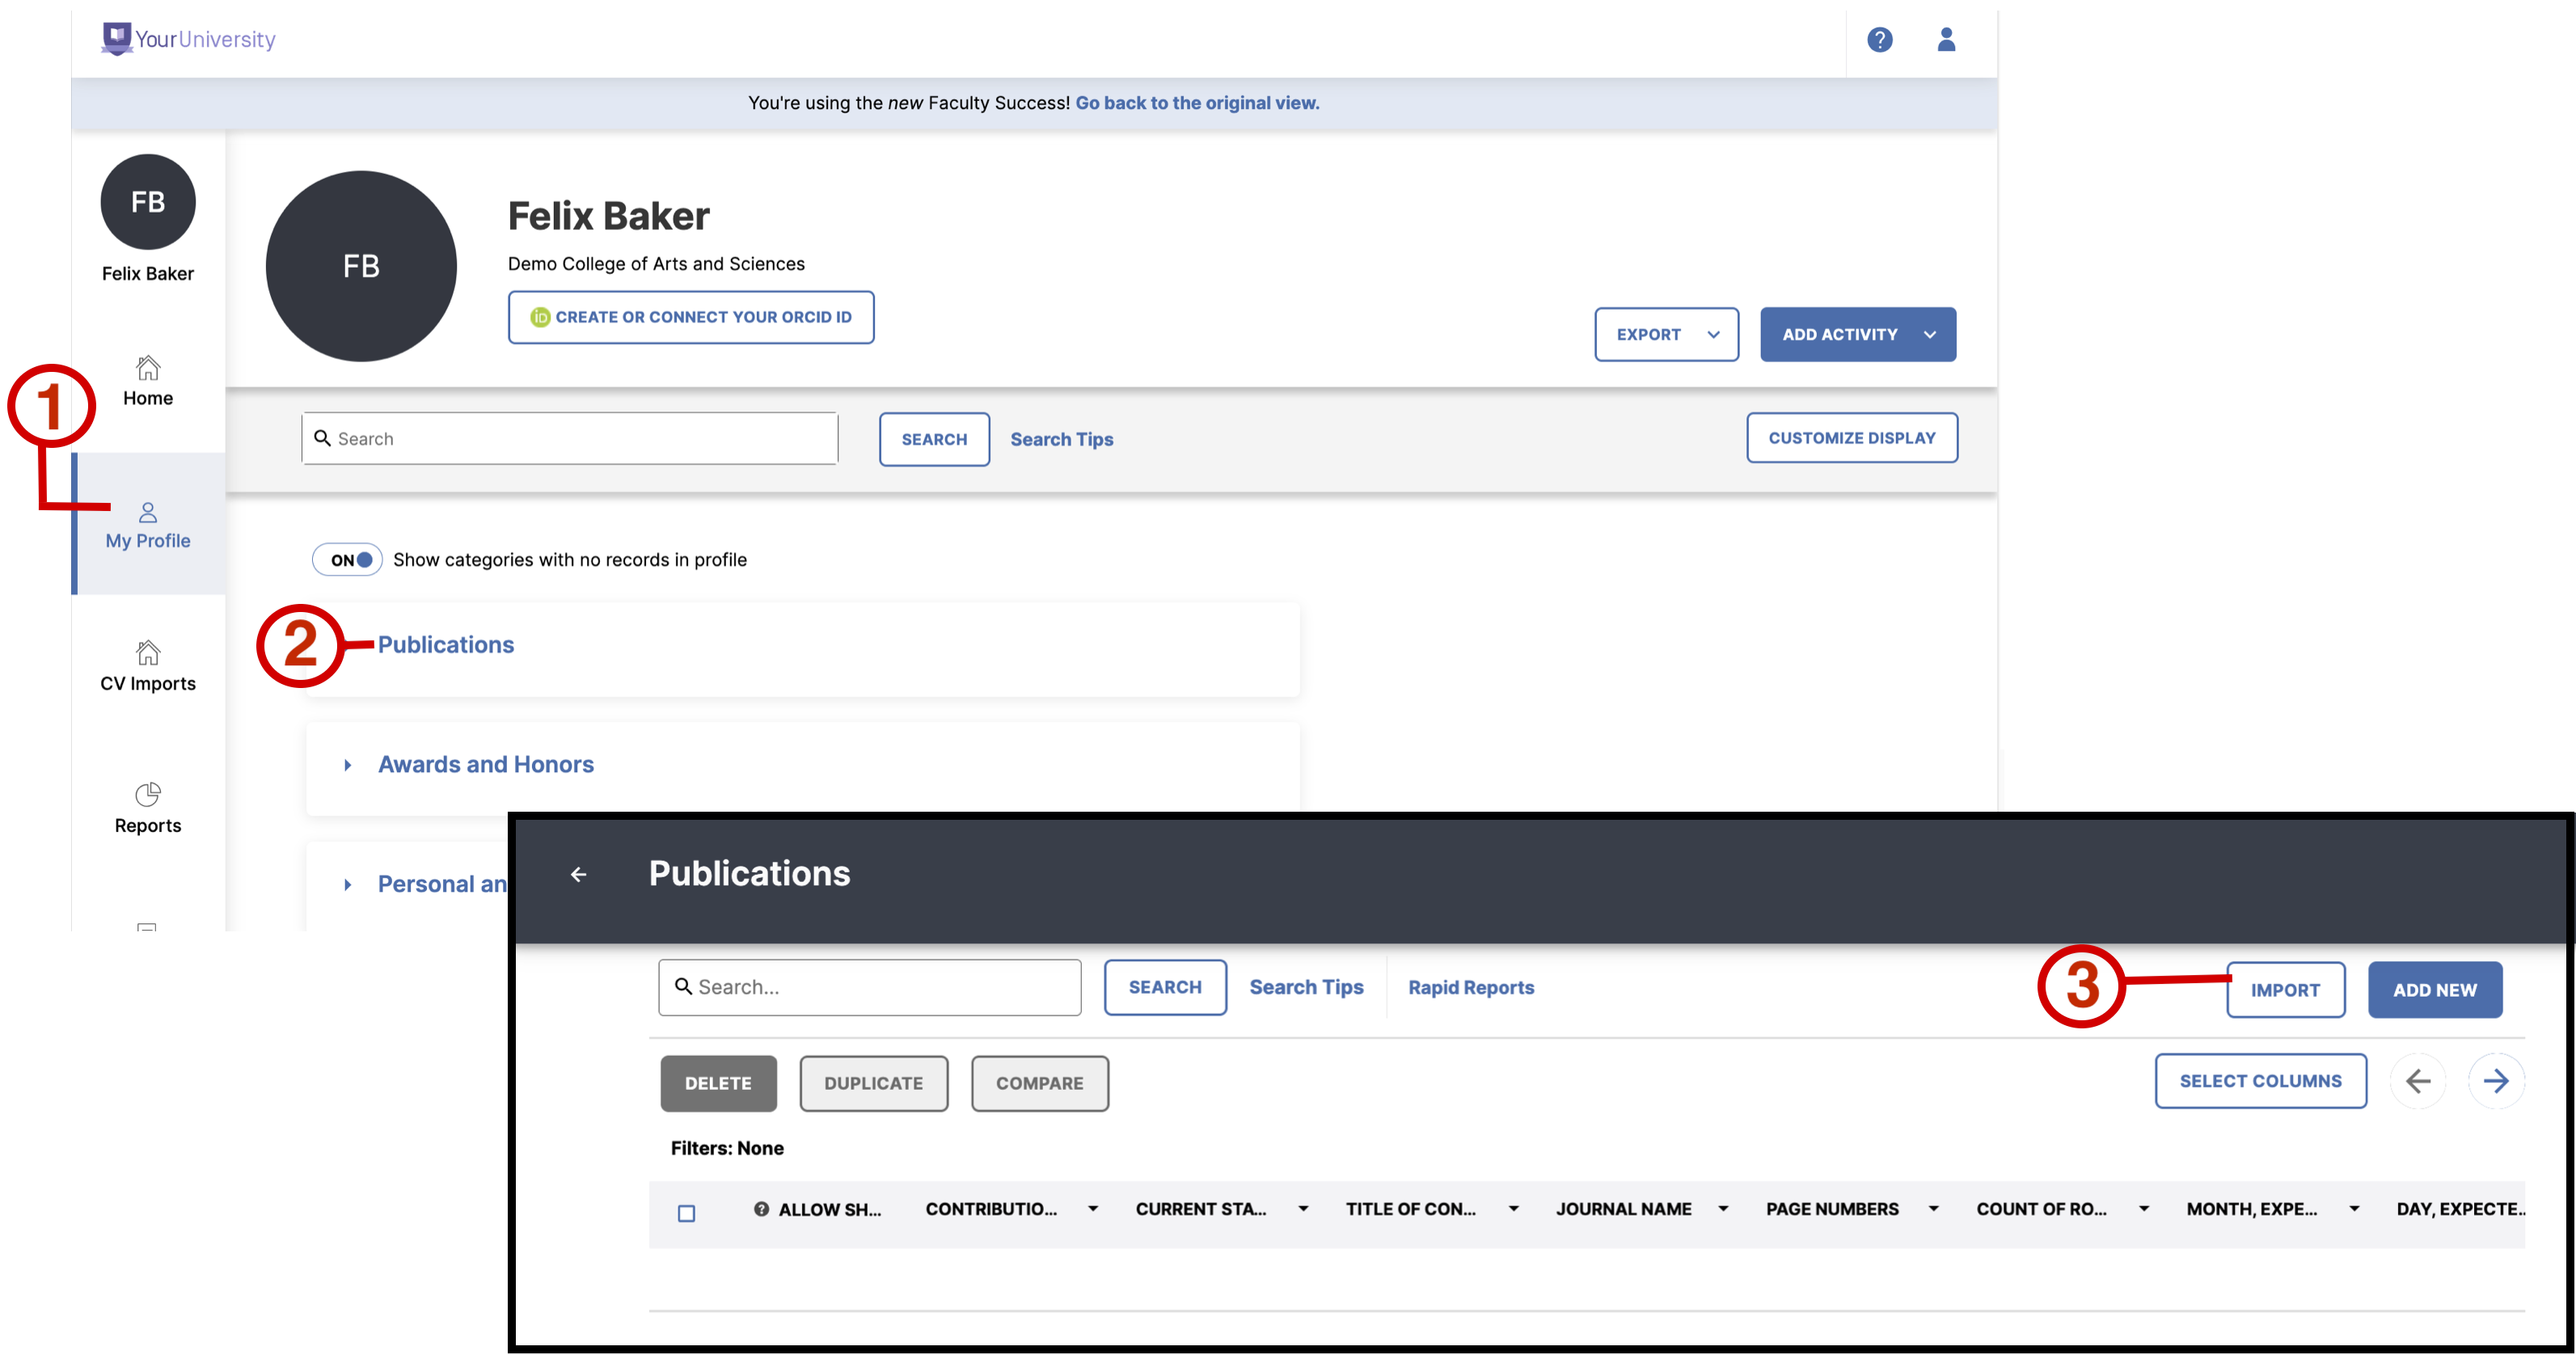Open CV Imports in the sidebar
This screenshot has width=2576, height=1355.
pyautogui.click(x=148, y=667)
